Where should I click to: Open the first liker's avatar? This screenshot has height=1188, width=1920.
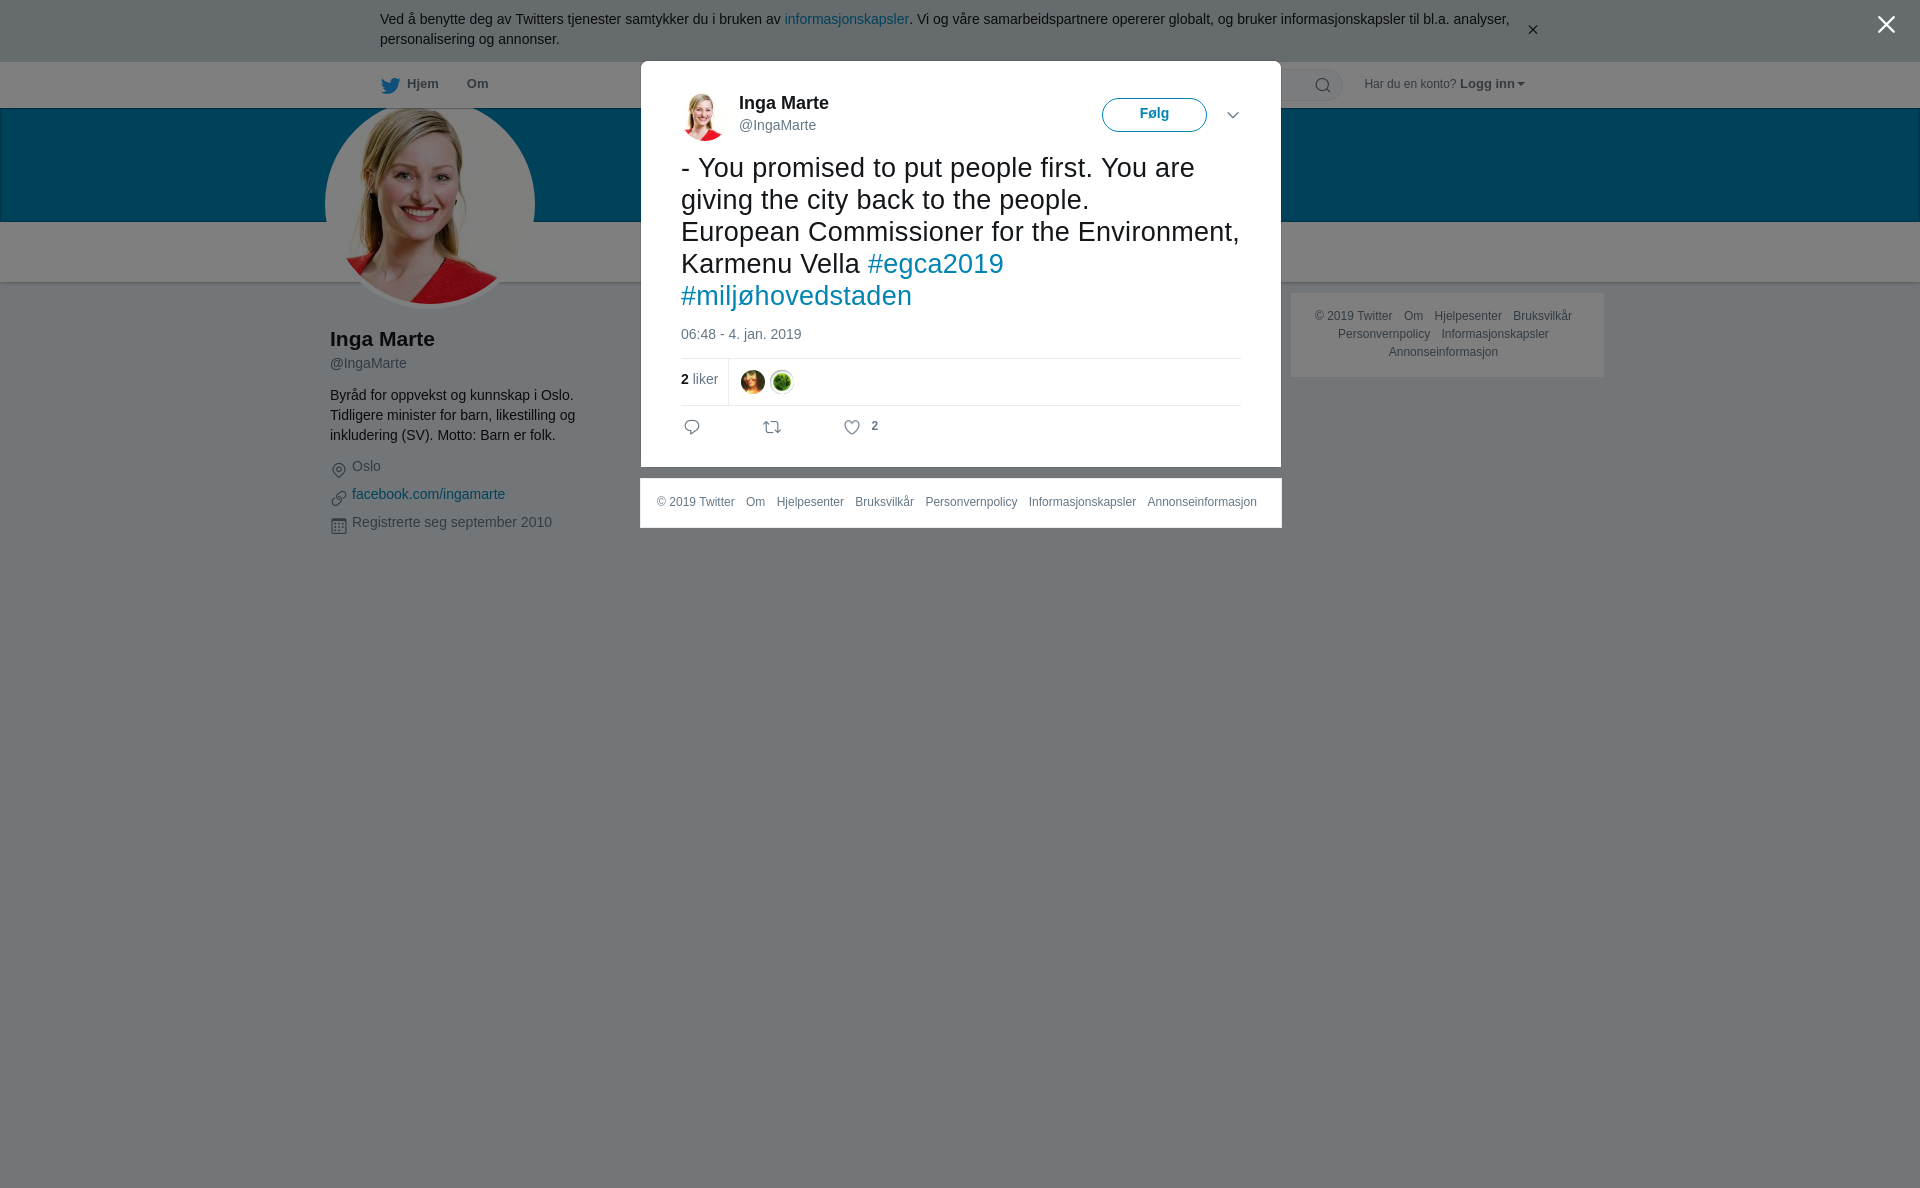pyautogui.click(x=753, y=382)
